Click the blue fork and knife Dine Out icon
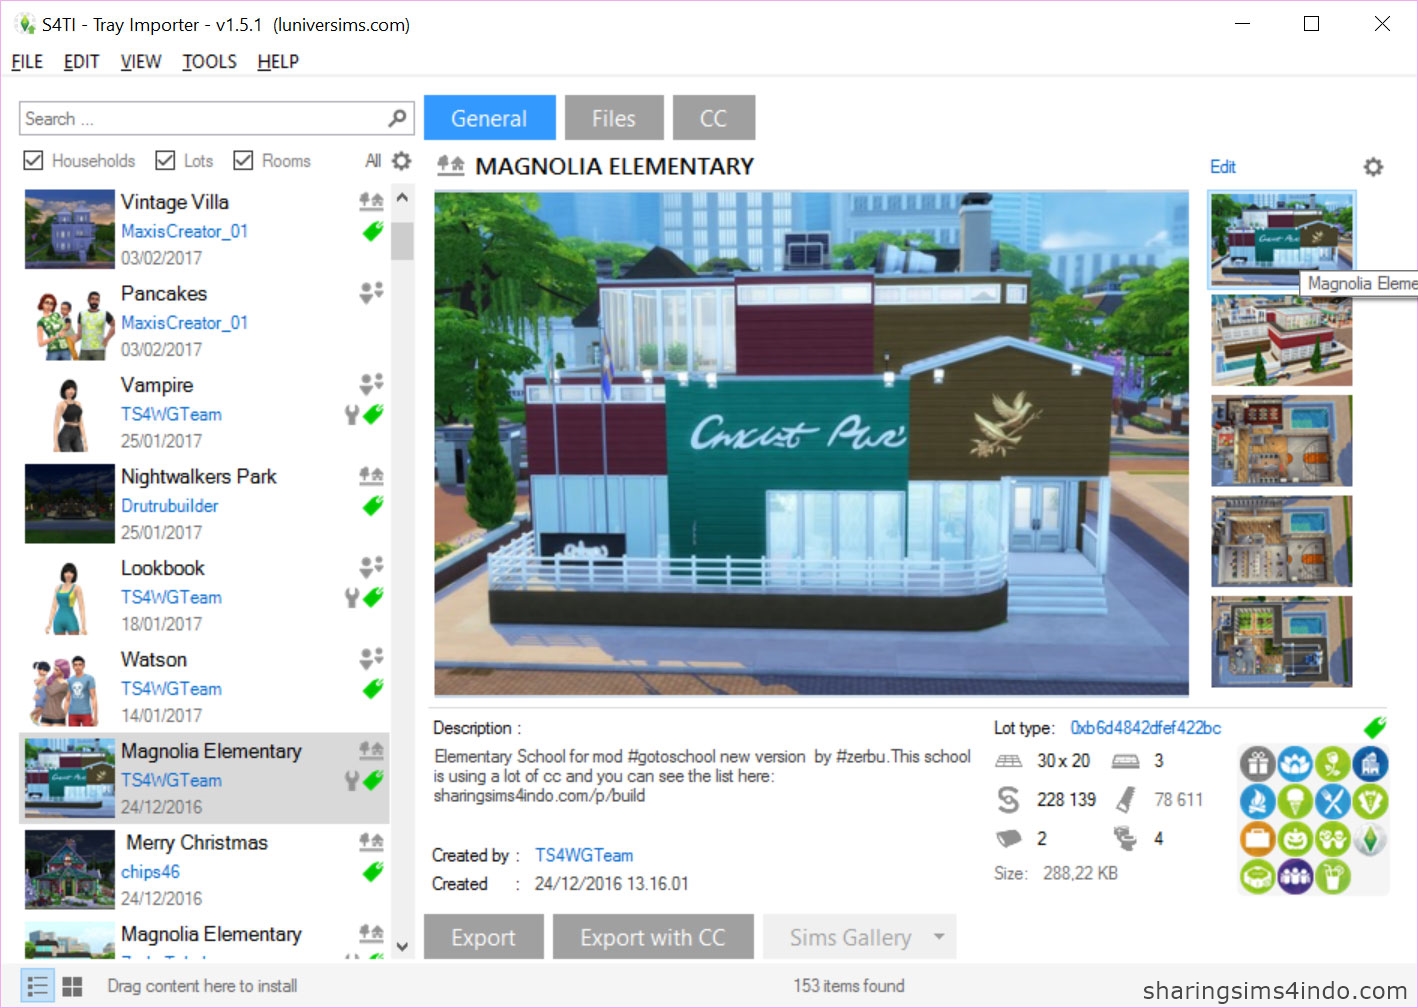The height and width of the screenshot is (1008, 1418). tap(1332, 801)
